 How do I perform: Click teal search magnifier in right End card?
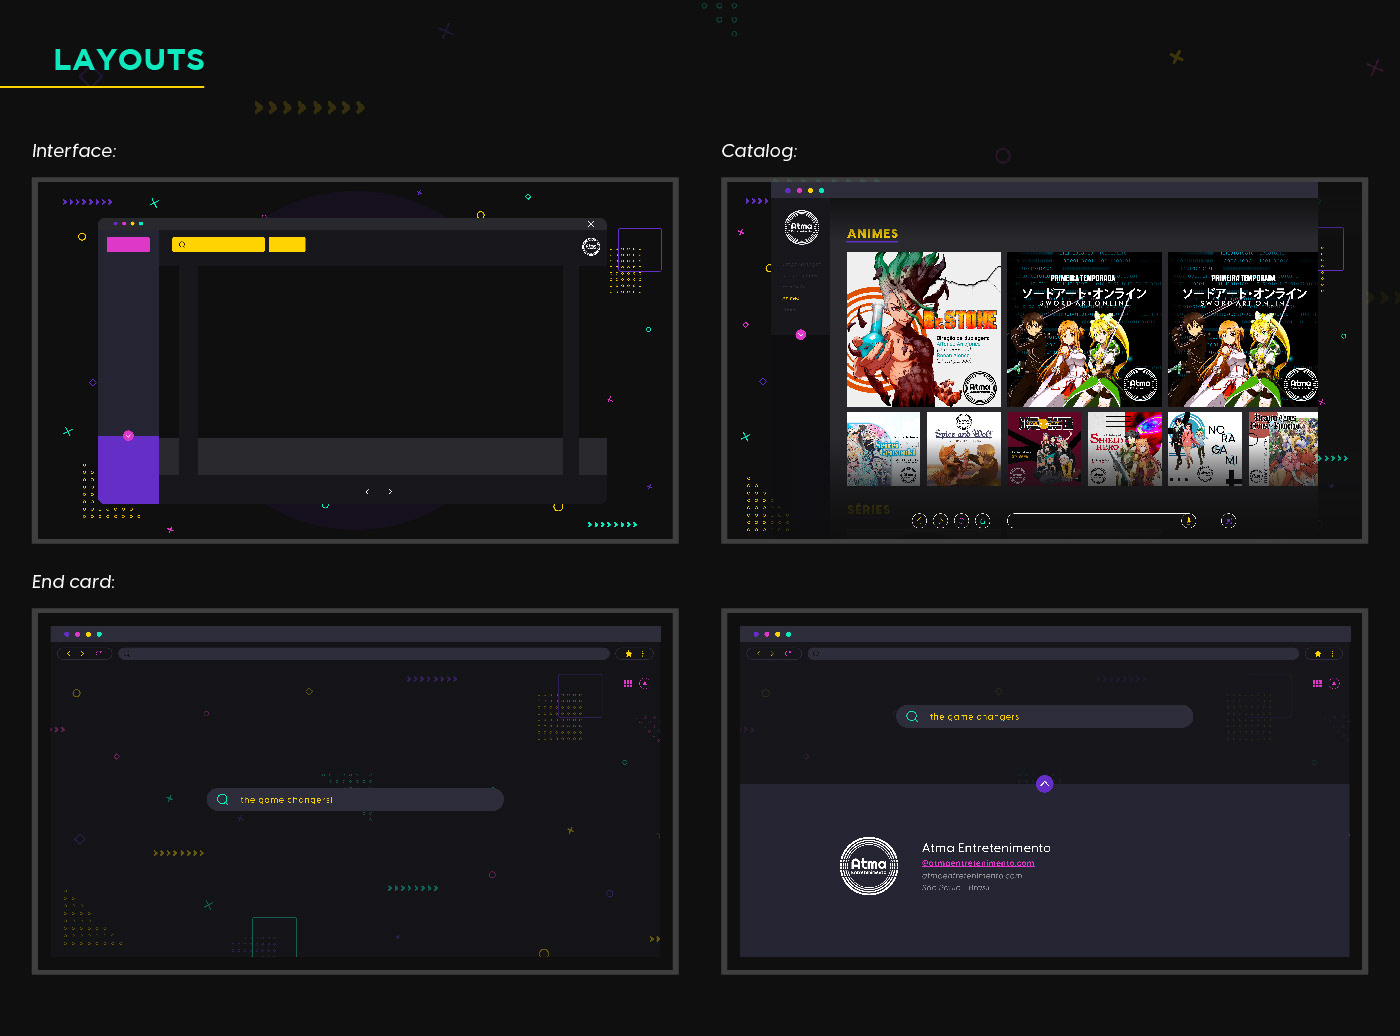click(912, 717)
